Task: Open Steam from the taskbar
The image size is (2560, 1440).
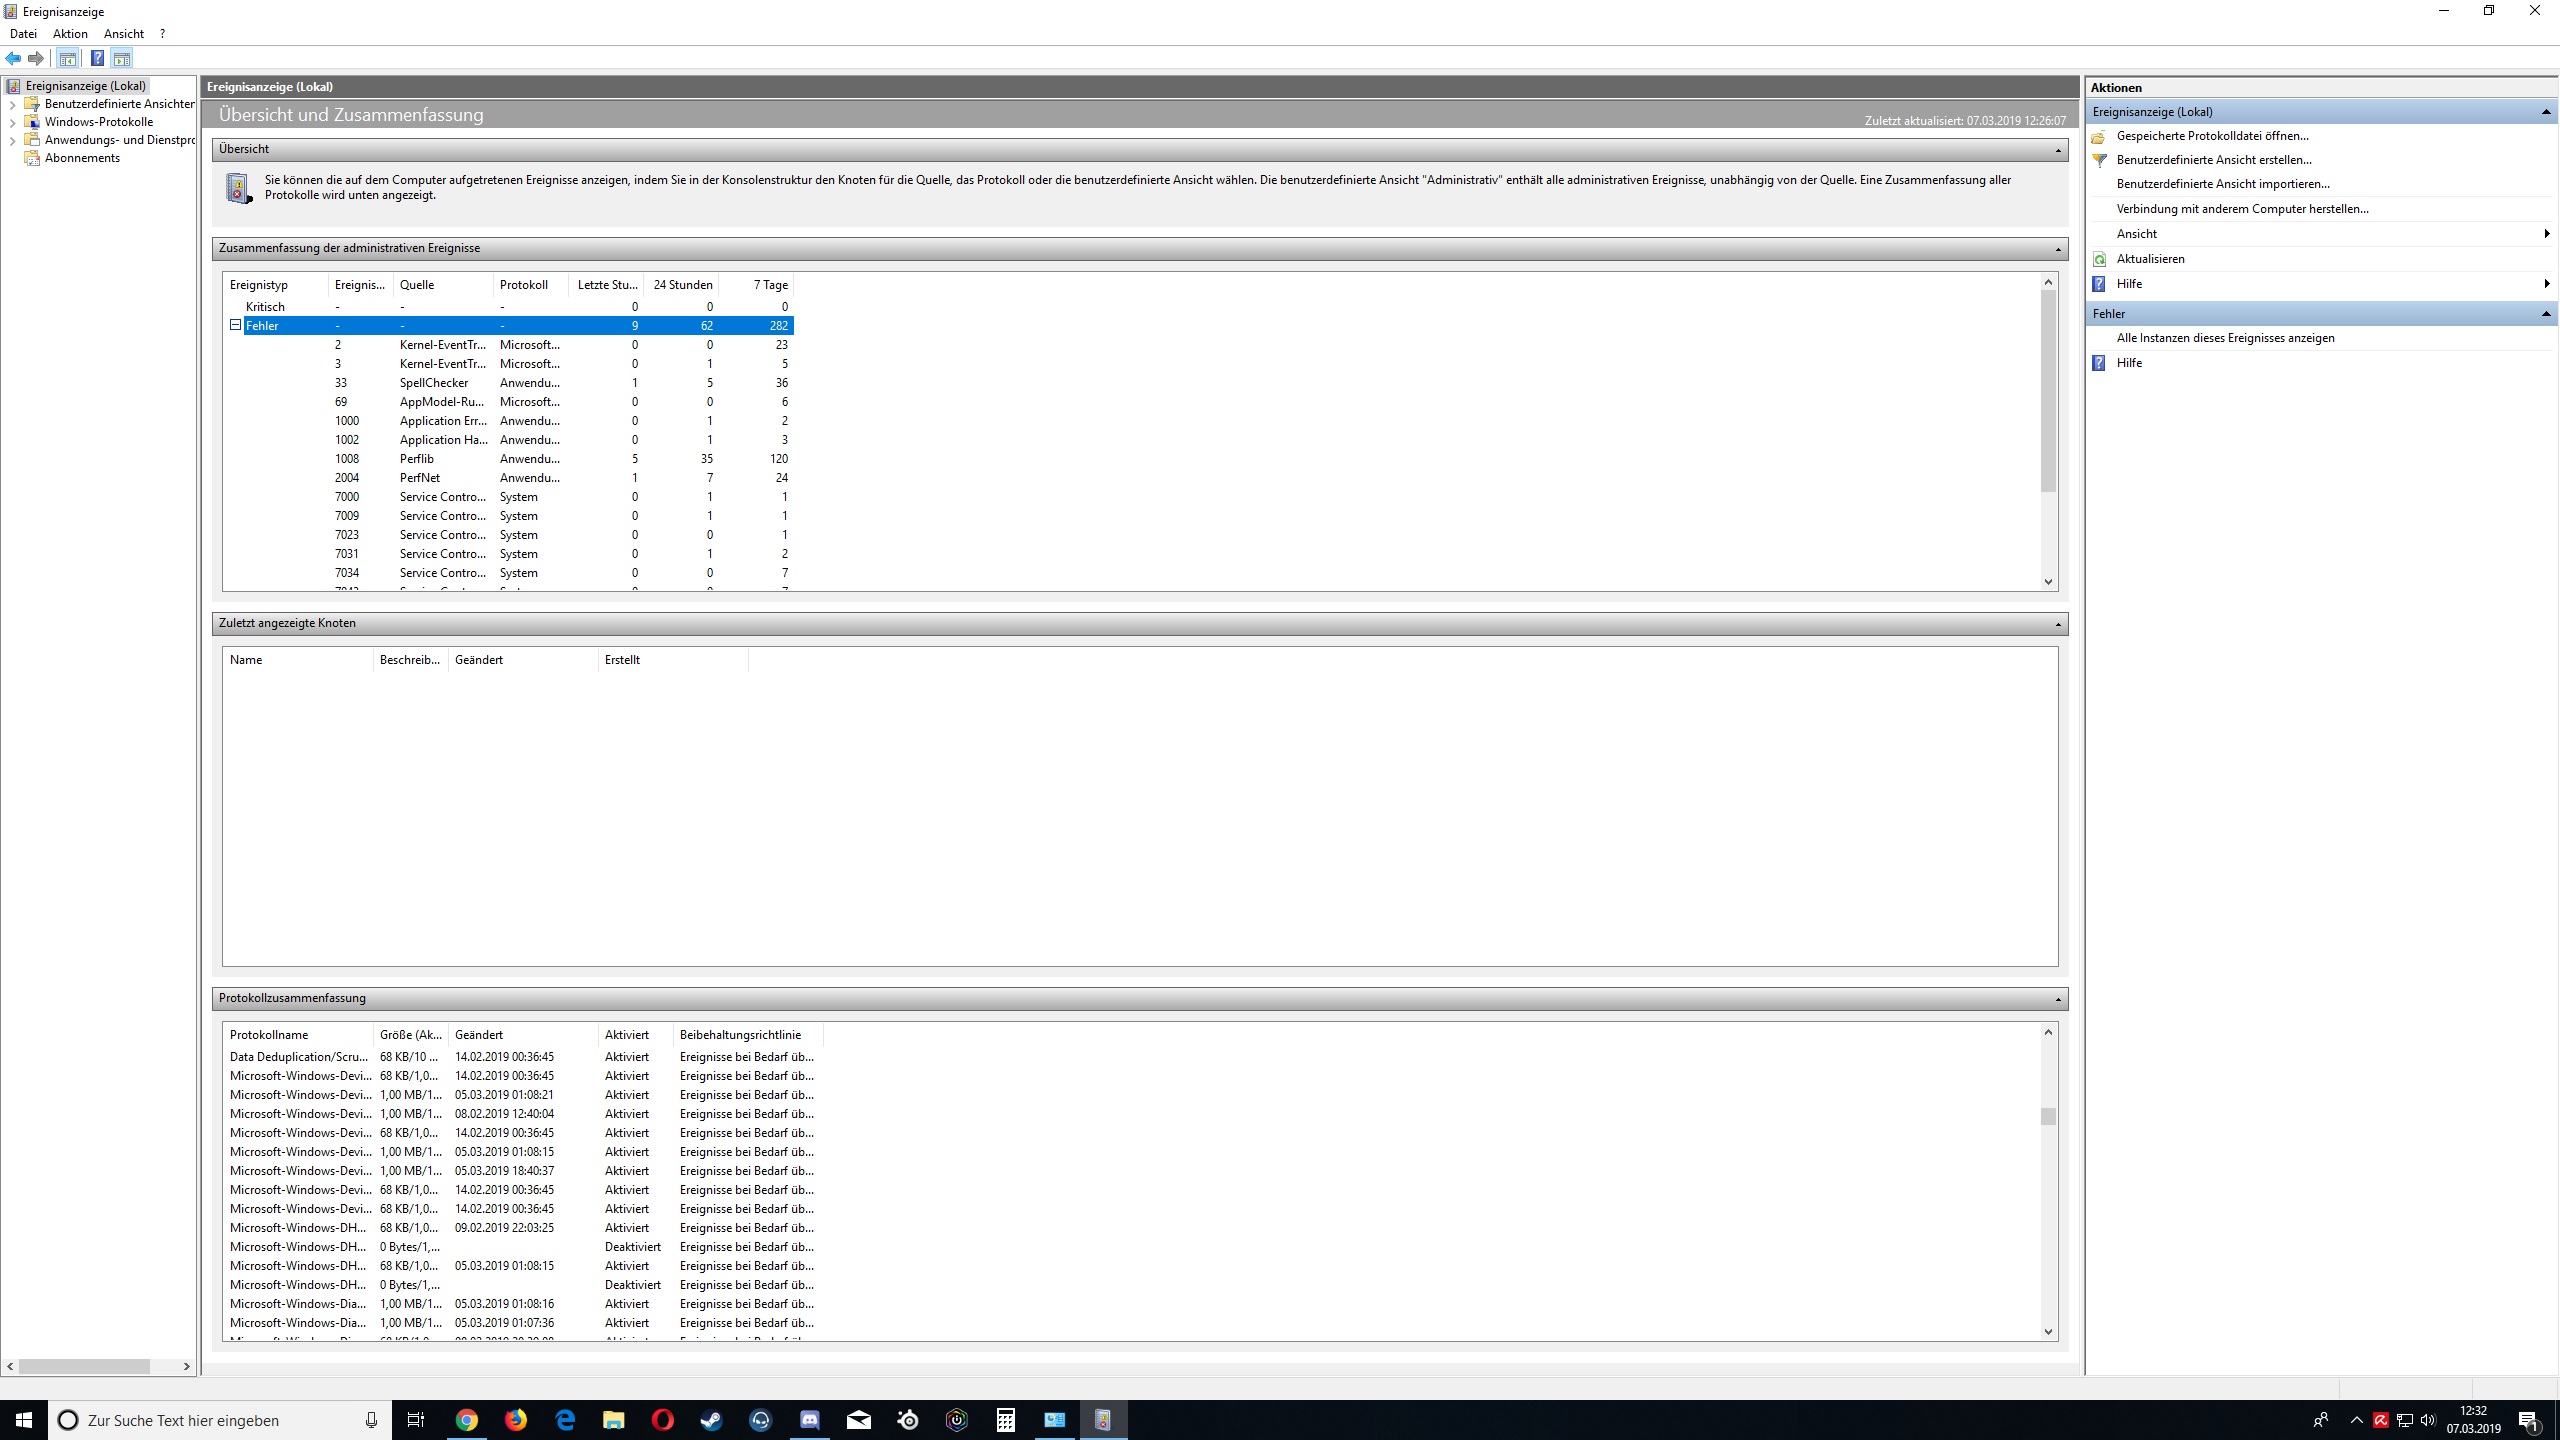Action: [x=711, y=1420]
